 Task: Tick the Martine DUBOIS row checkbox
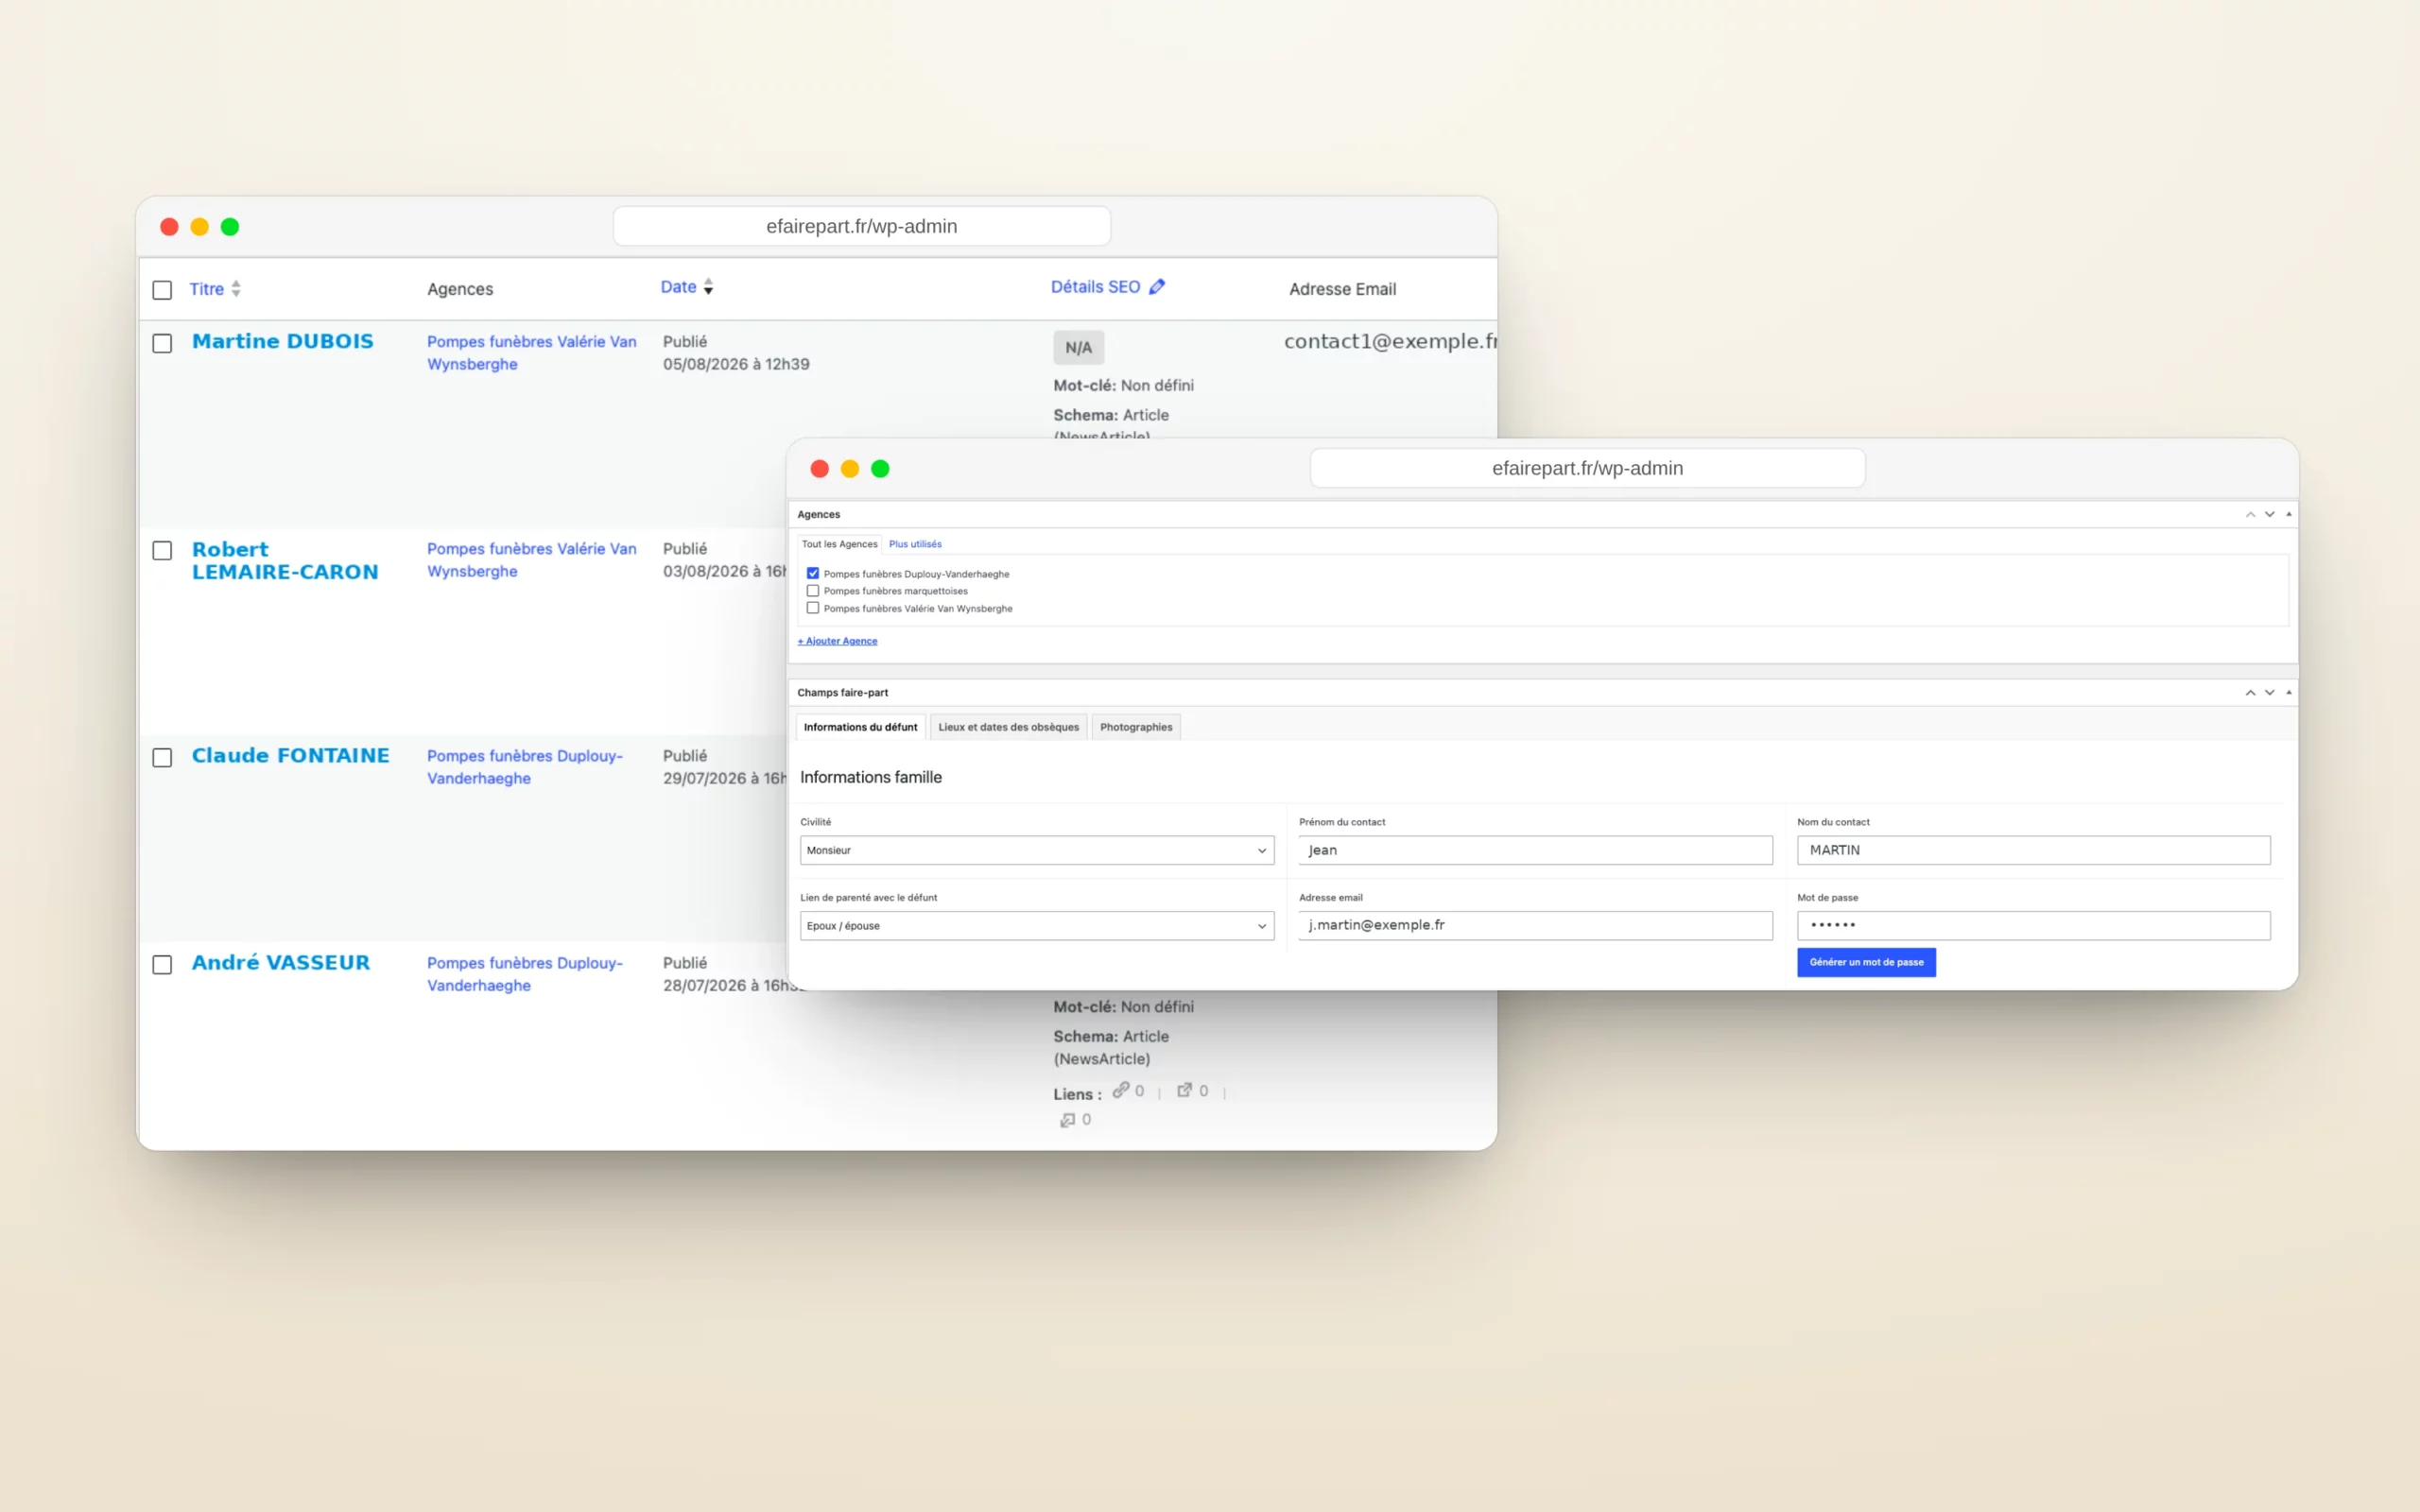pos(162,343)
